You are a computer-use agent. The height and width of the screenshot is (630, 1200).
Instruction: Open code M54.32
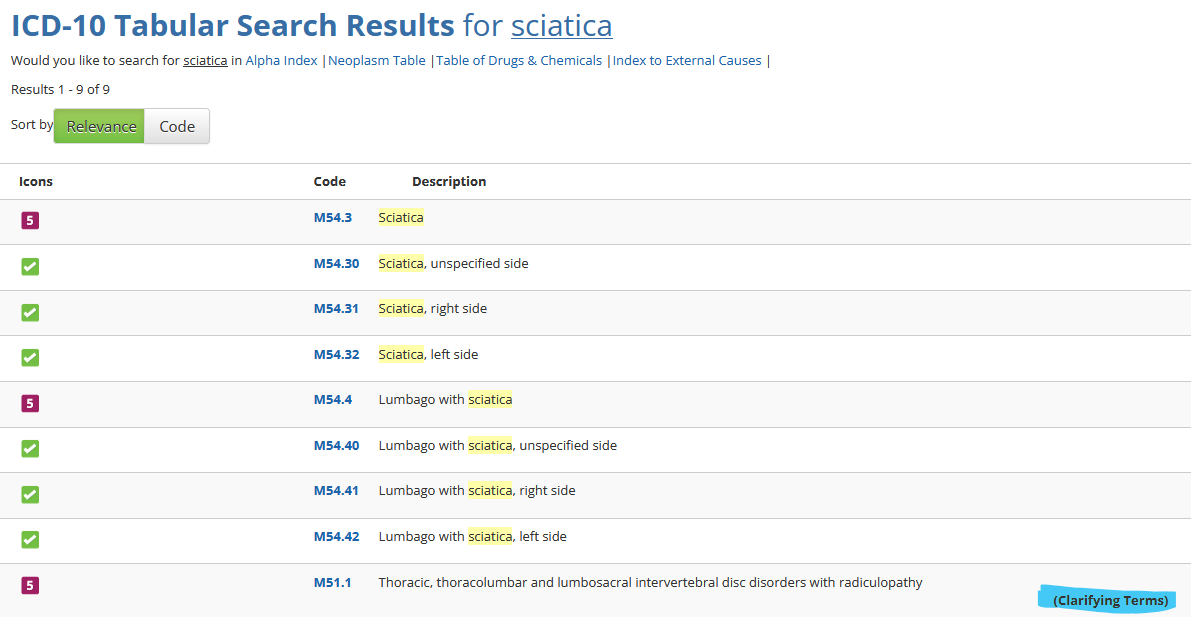click(x=336, y=355)
